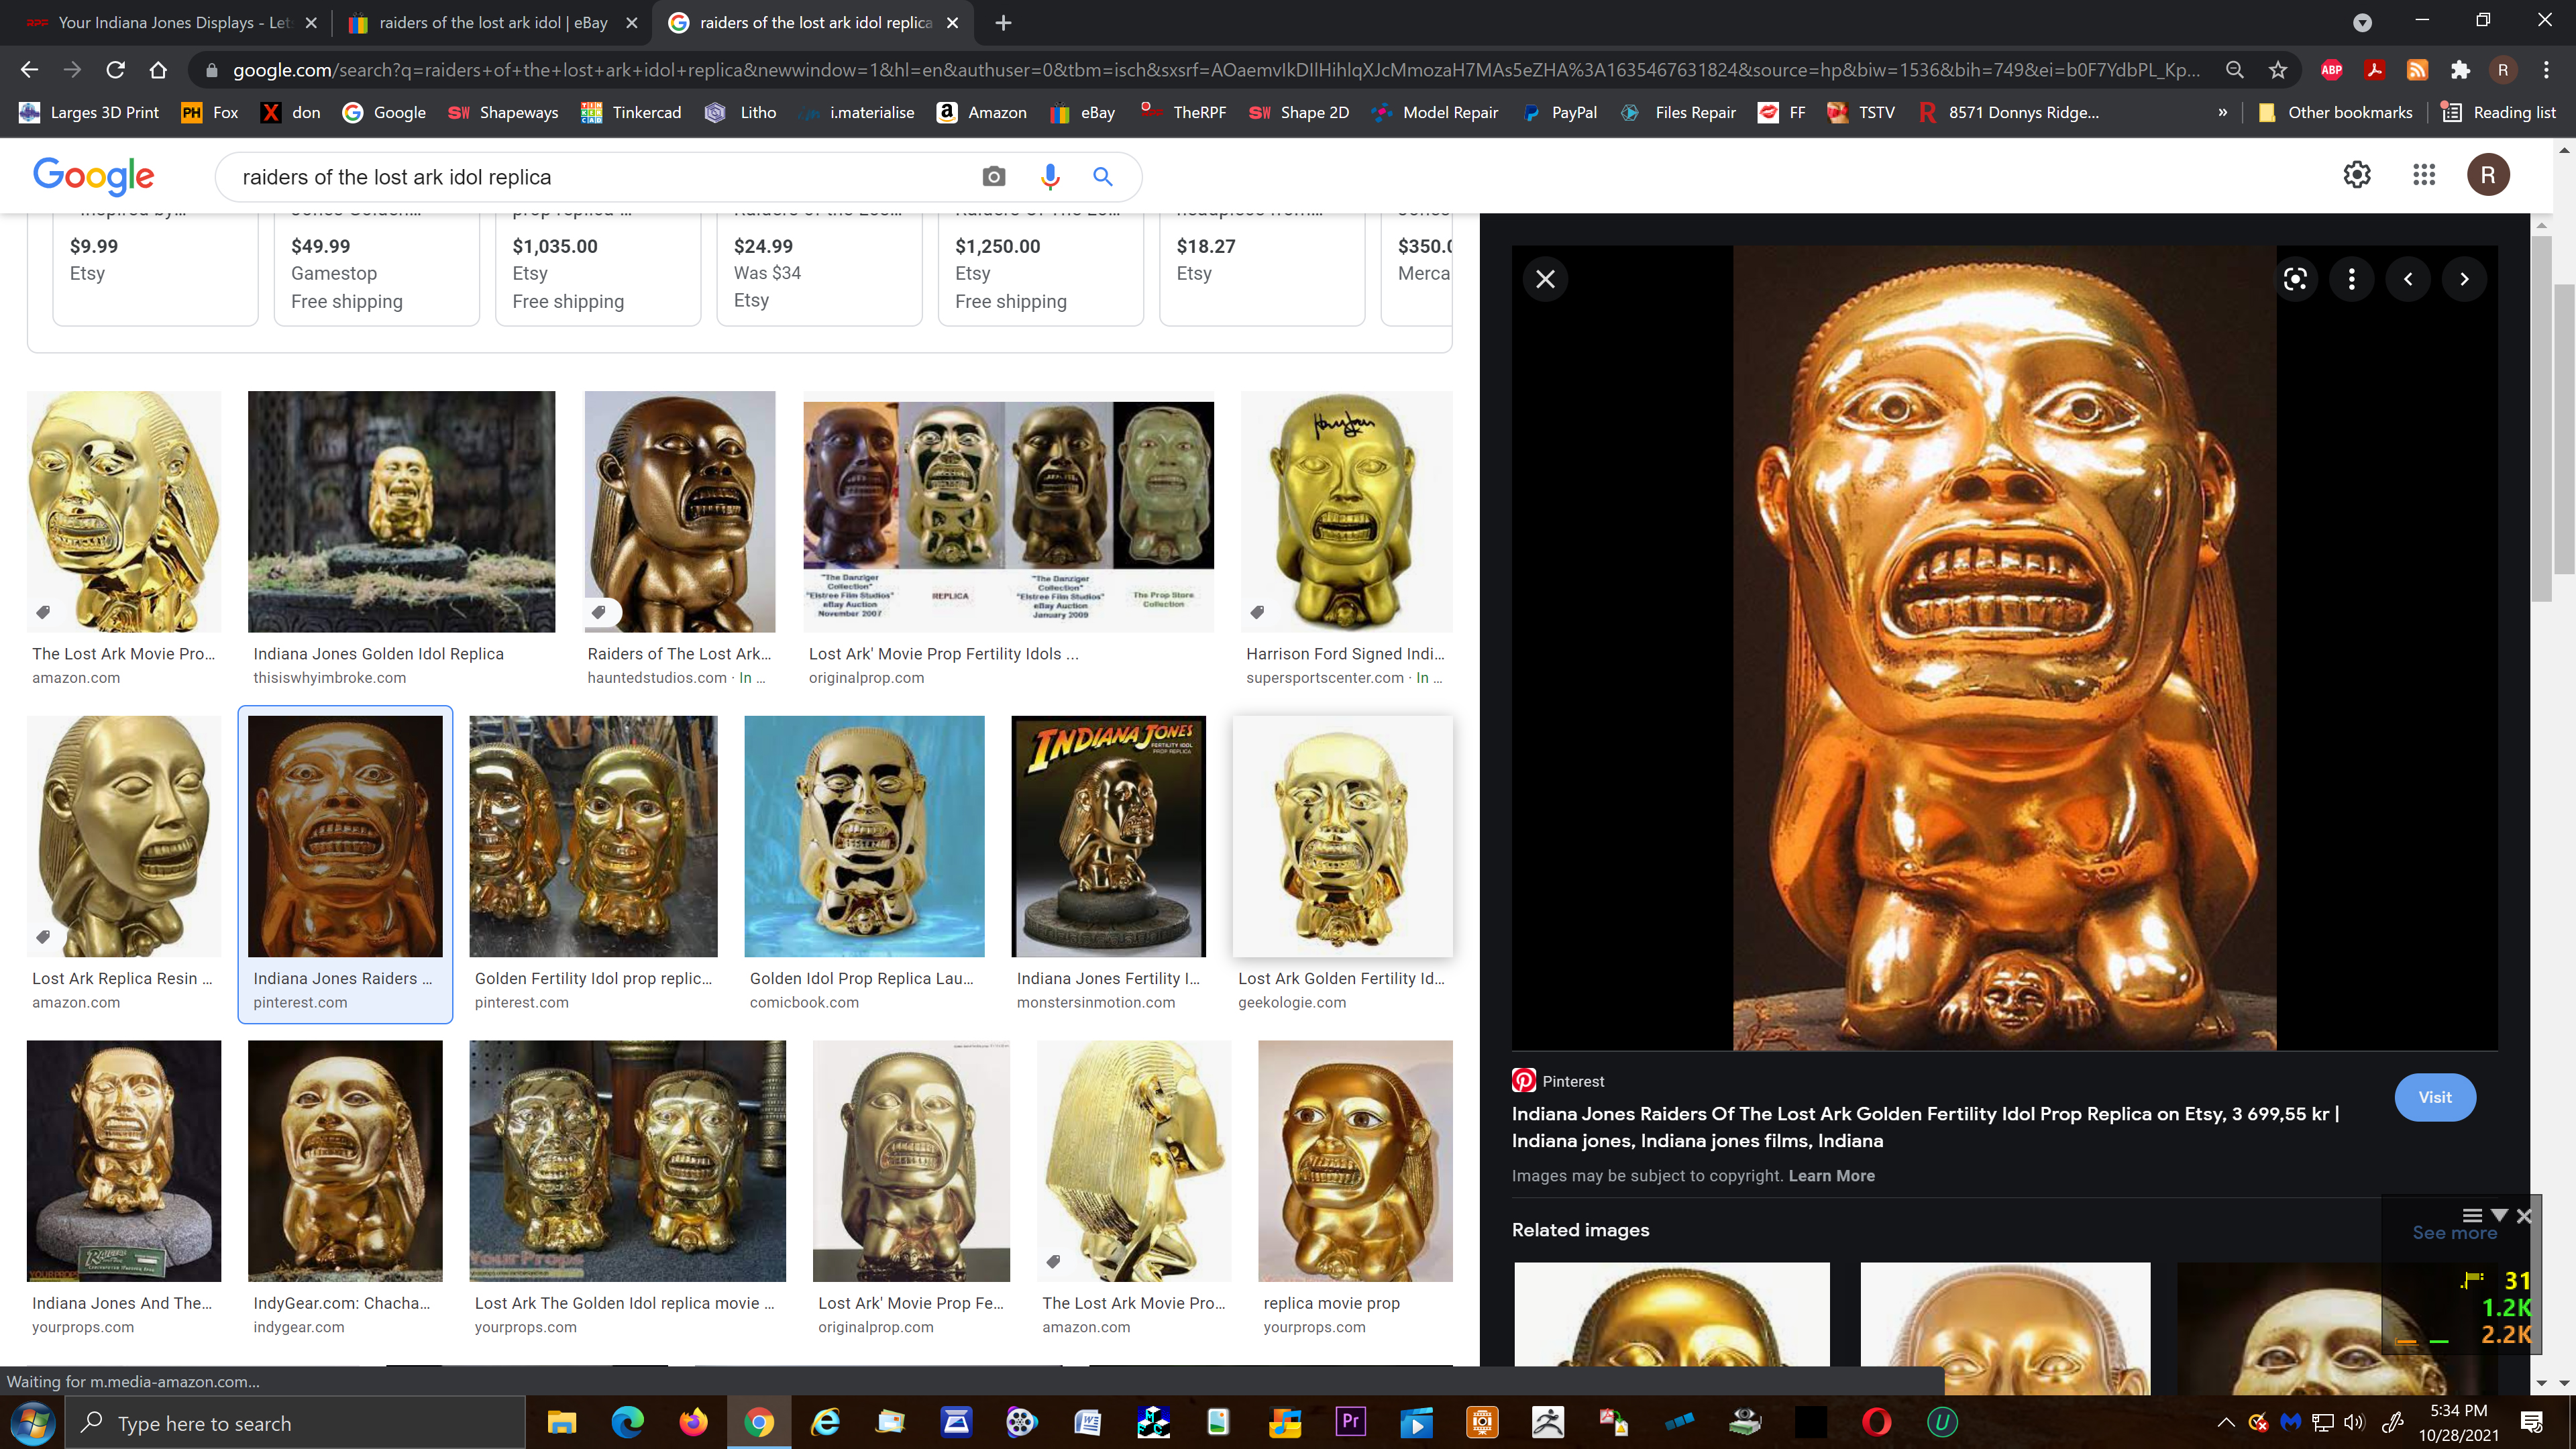Open a new browser tab
Screen dimensions: 2576x1449
(x=1003, y=22)
